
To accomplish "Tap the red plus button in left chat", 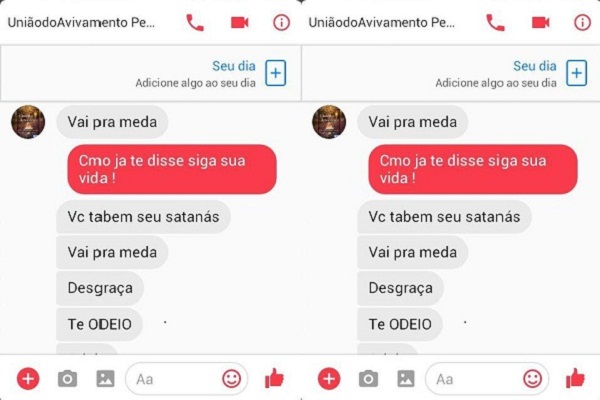I will tap(28, 379).
